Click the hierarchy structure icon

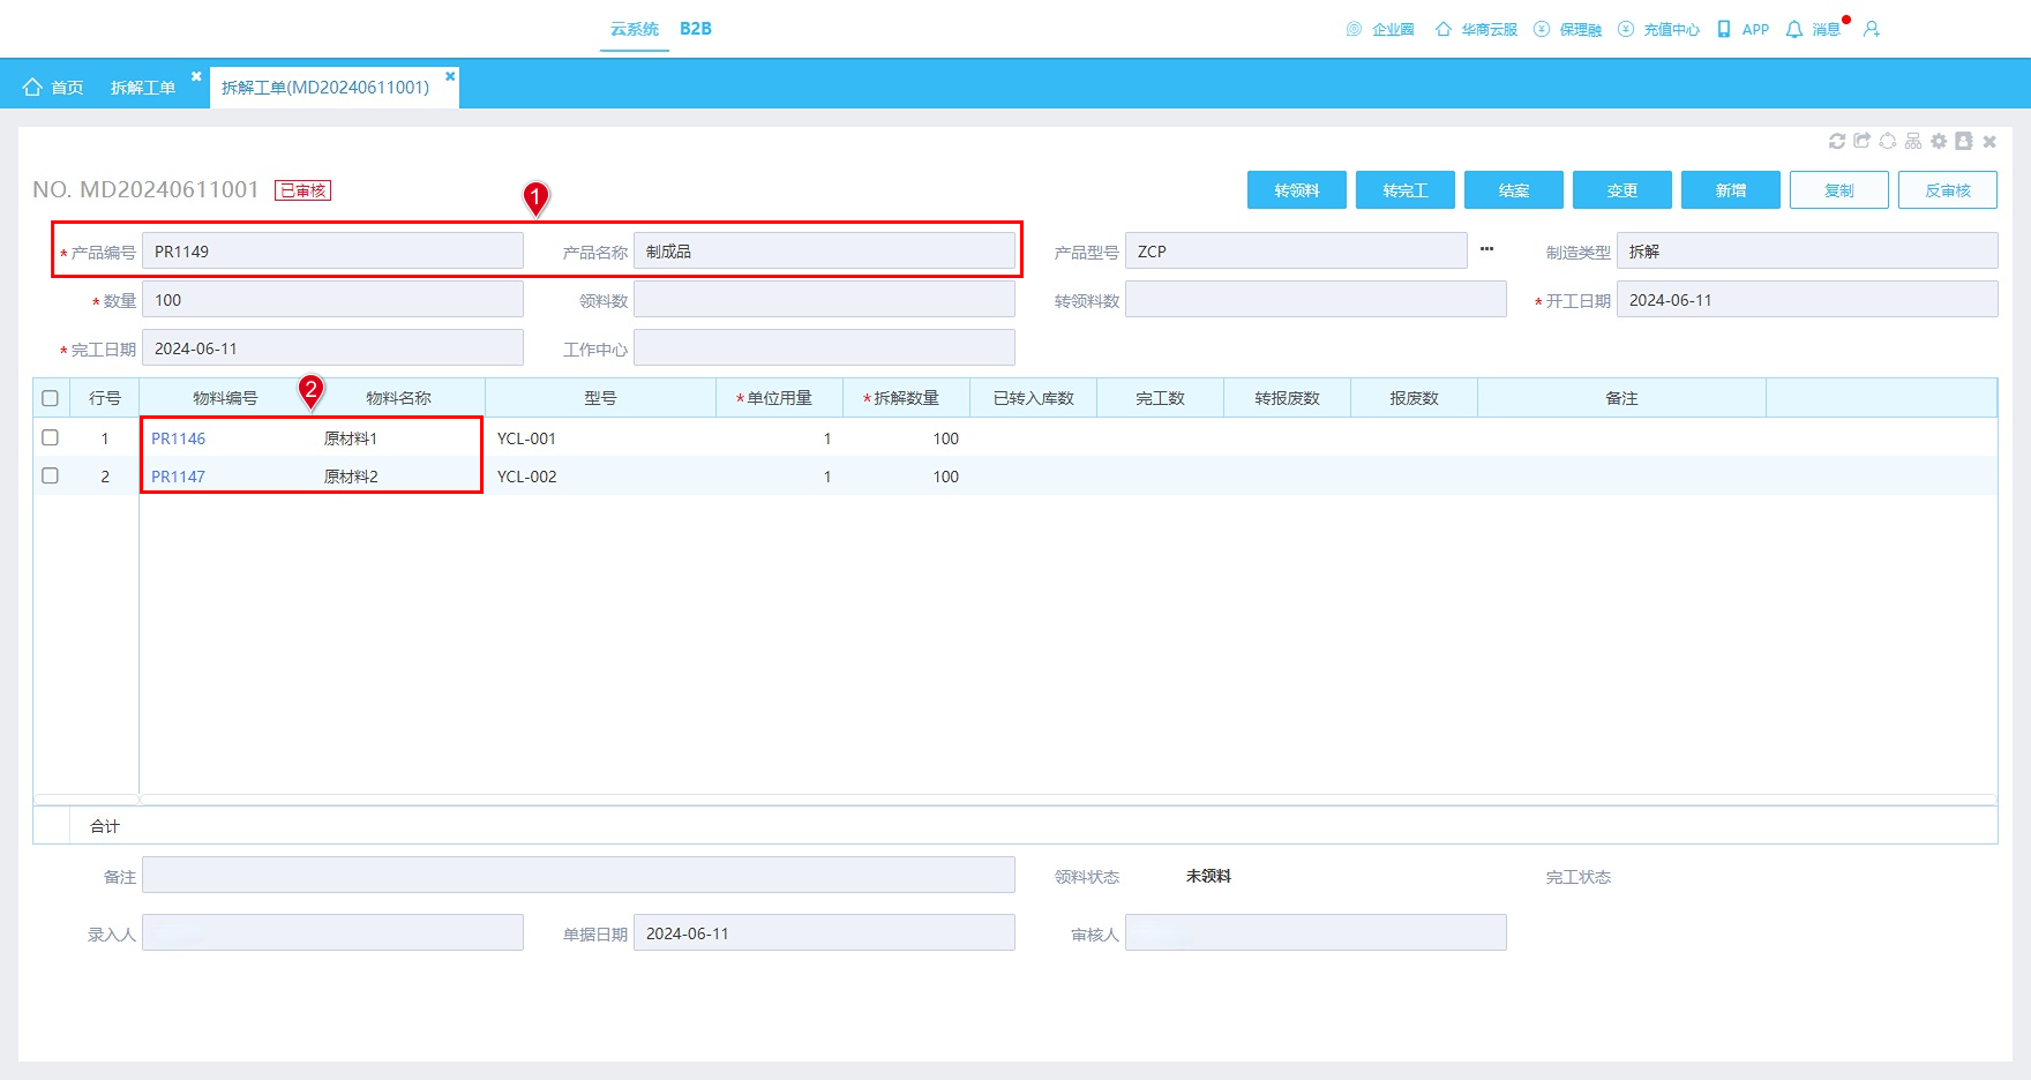click(x=1913, y=141)
